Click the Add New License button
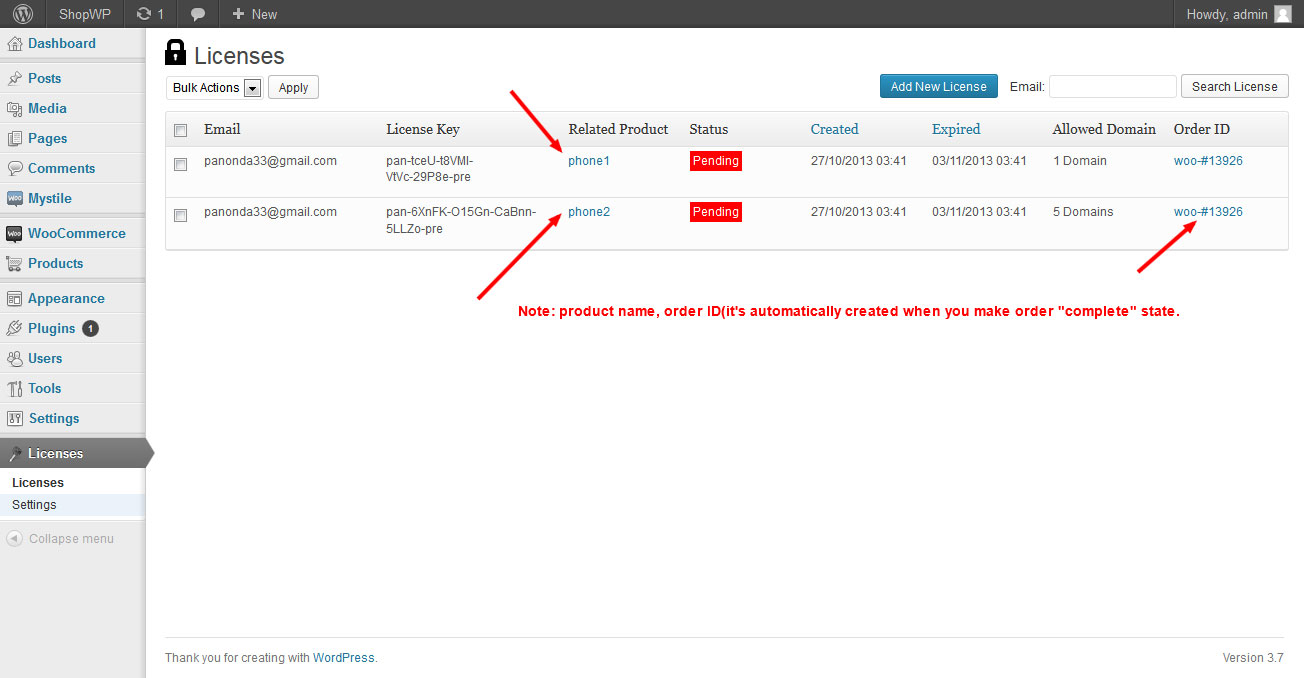 point(938,86)
